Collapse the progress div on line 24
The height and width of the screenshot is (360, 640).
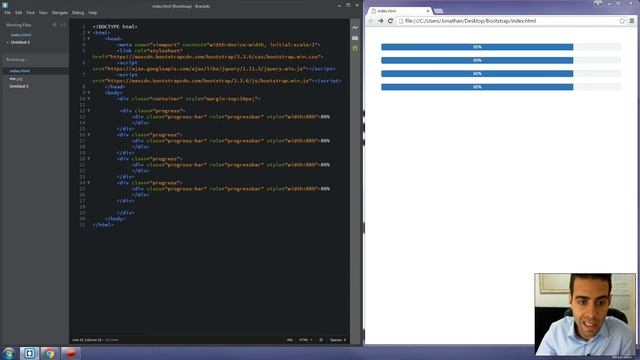89,182
